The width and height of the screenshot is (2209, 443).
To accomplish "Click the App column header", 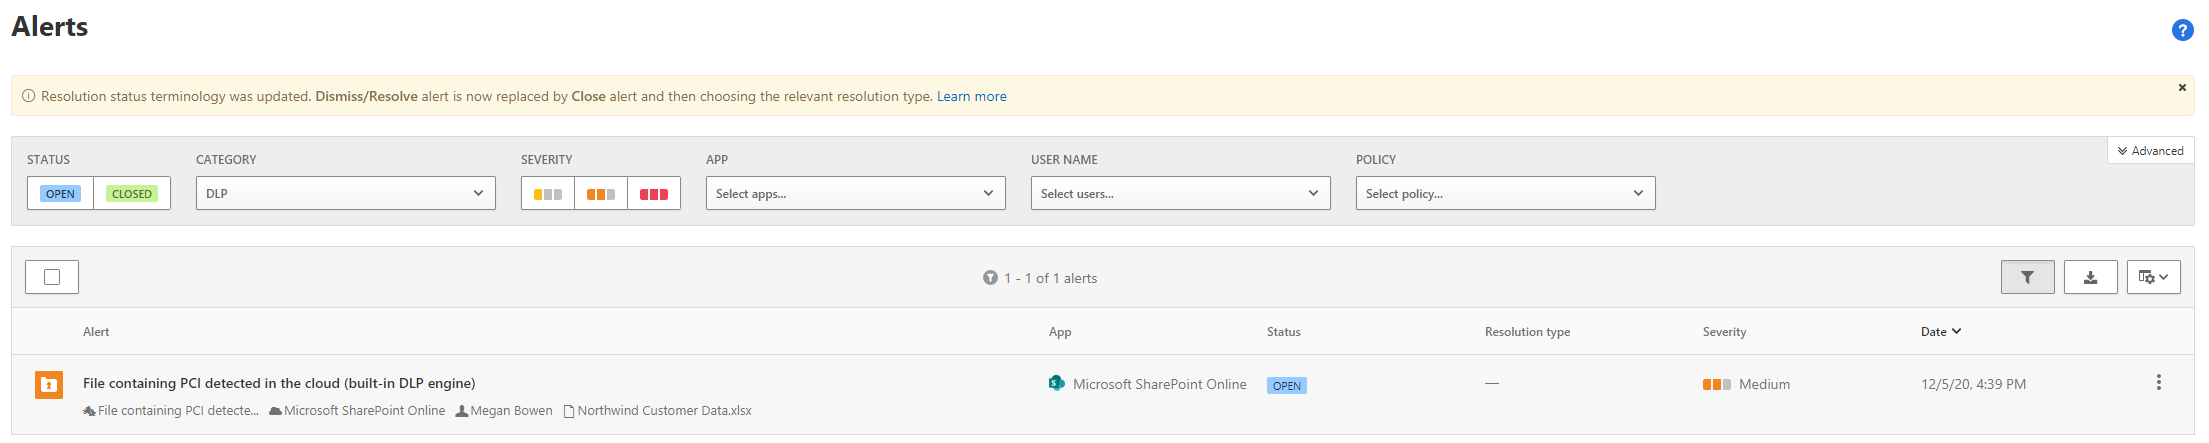I will (1060, 332).
